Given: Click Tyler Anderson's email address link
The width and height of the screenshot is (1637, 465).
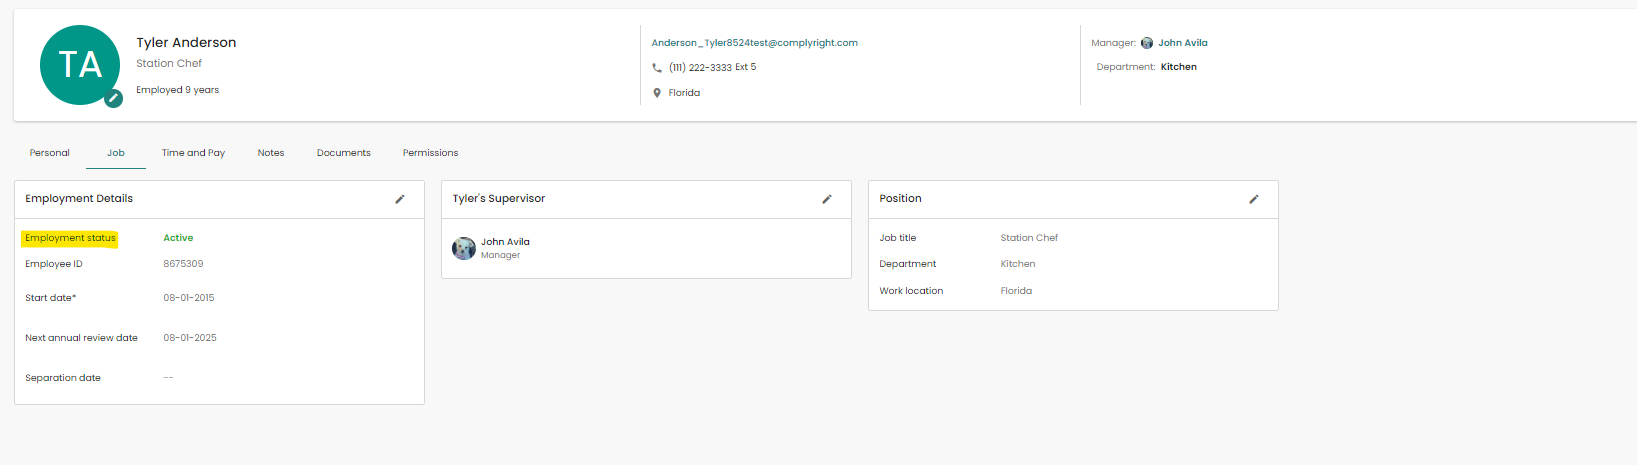Looking at the screenshot, I should pyautogui.click(x=754, y=43).
